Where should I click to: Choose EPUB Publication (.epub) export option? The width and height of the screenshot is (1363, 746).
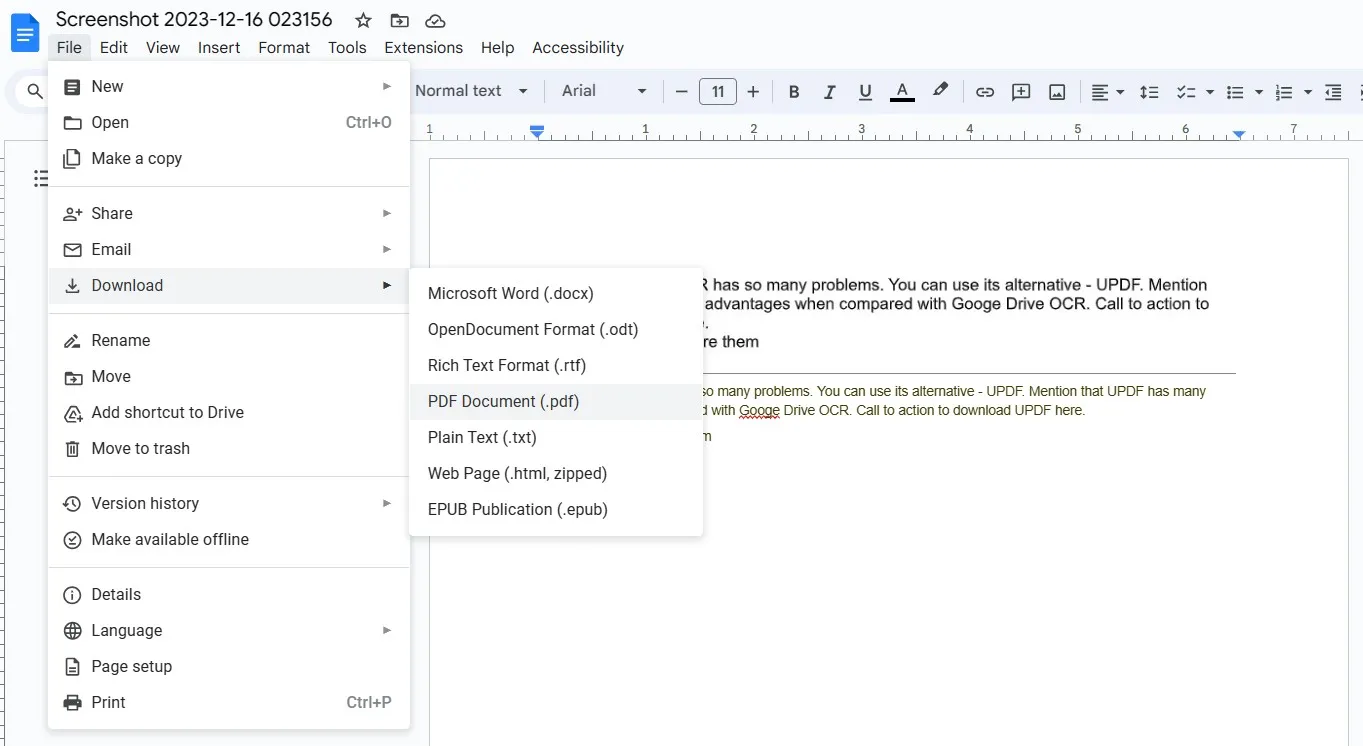point(517,509)
